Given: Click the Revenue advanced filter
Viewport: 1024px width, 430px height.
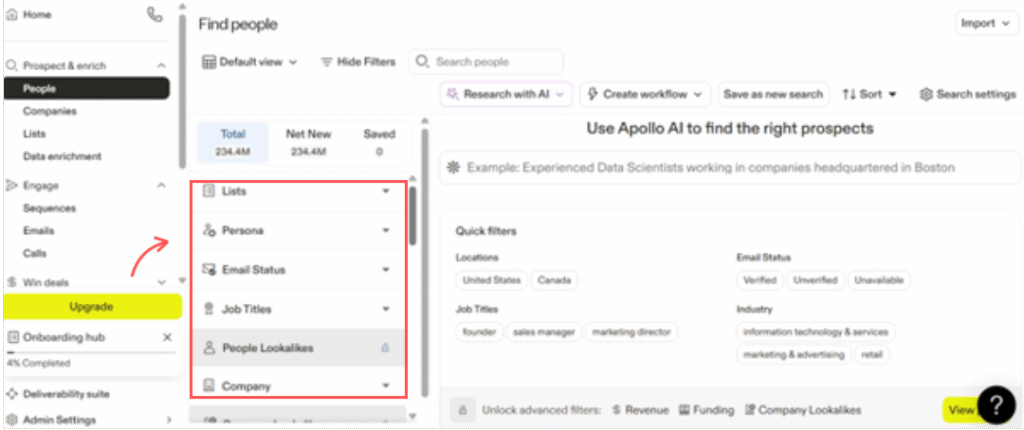Looking at the screenshot, I should [640, 410].
